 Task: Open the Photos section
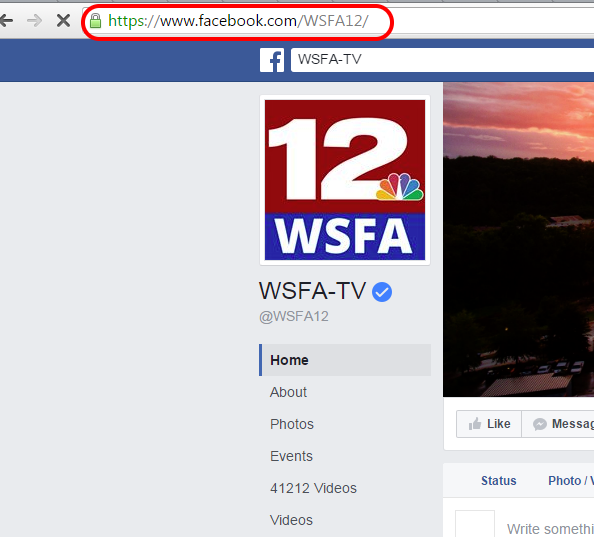pos(292,424)
